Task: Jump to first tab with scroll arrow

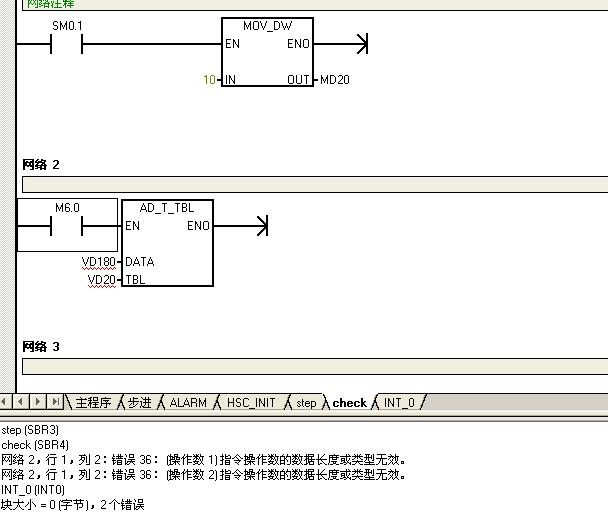Action: 5,401
